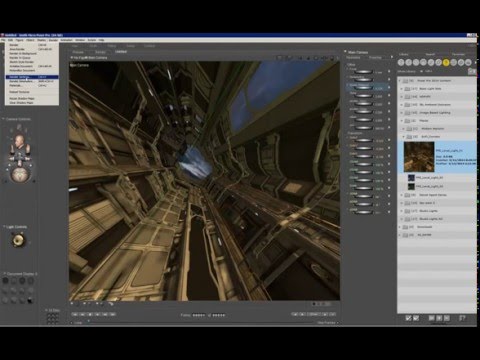480x360 pixels.
Task: Open the Animation menu
Action: (x=66, y=40)
